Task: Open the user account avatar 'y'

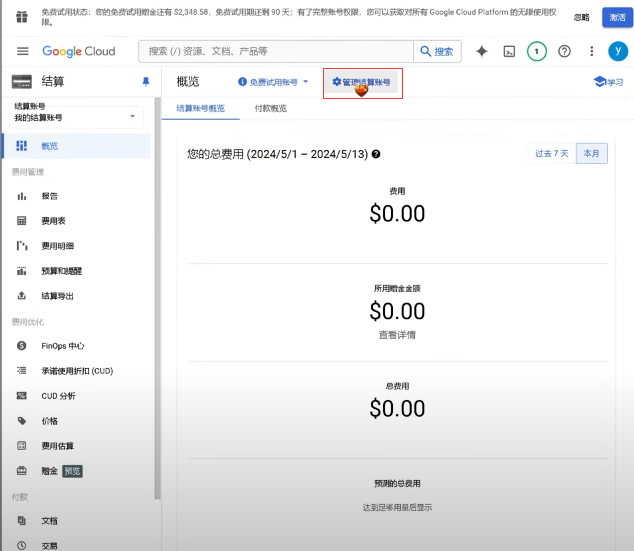Action: point(618,51)
